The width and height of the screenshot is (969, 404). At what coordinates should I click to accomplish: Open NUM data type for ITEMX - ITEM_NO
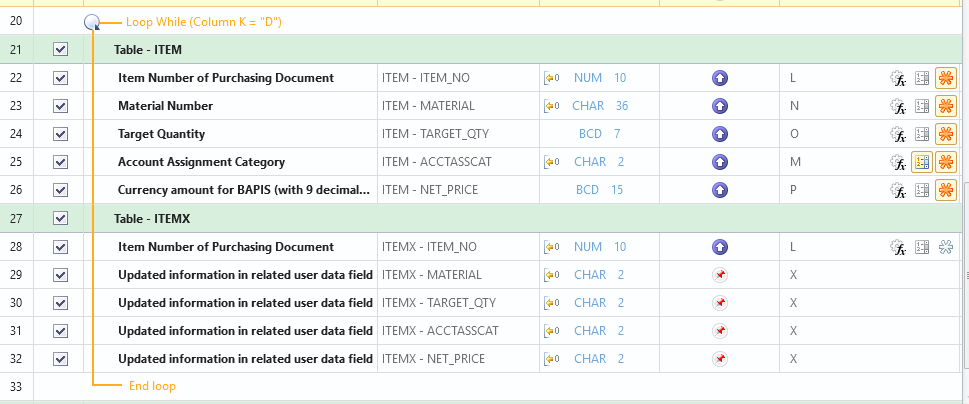[x=588, y=246]
